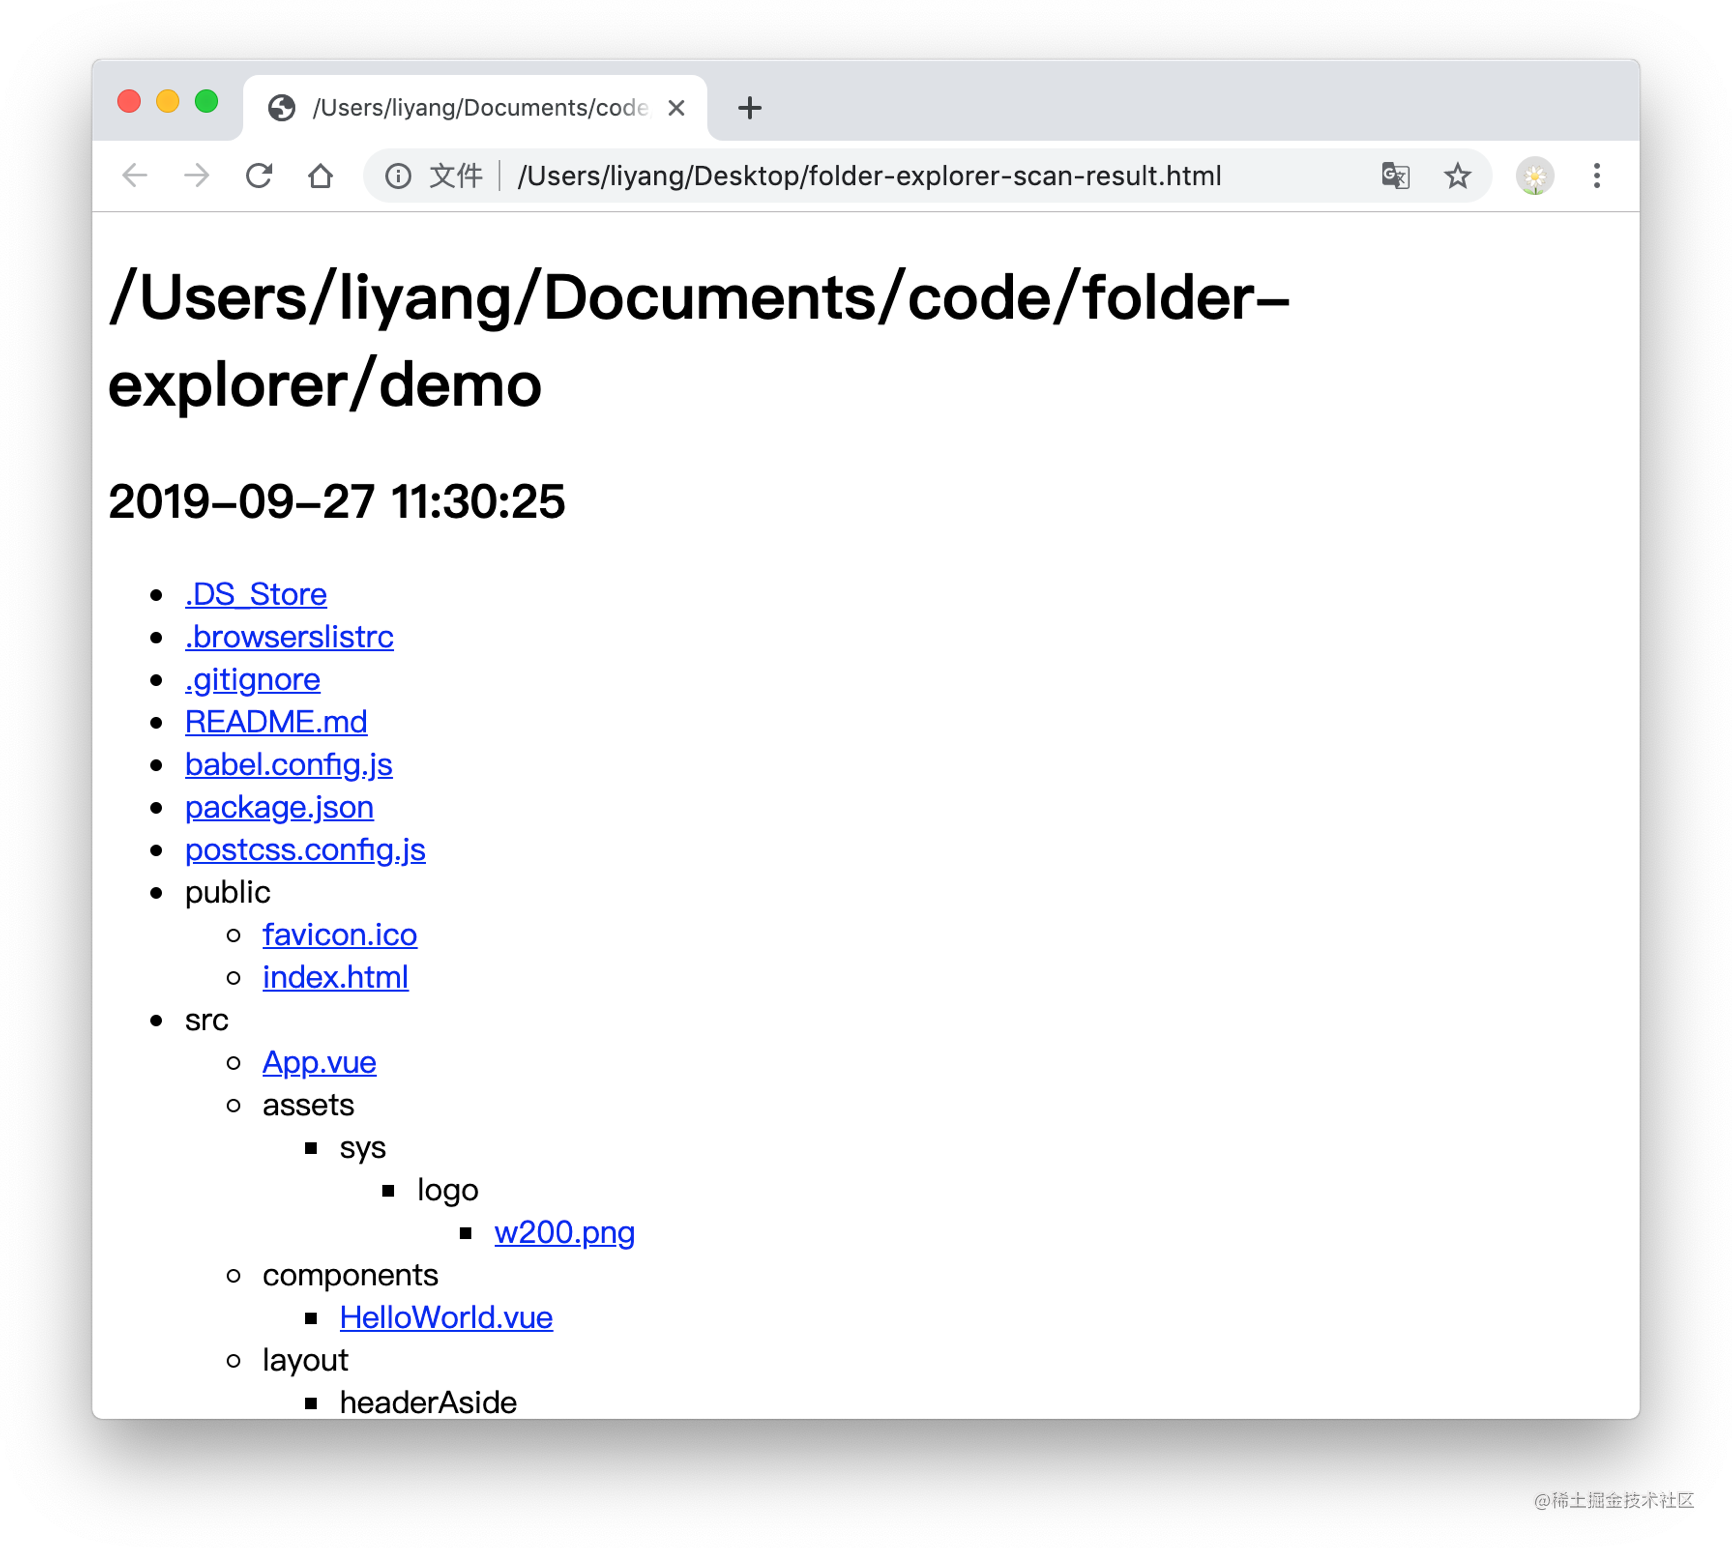Screen dimensions: 1732x1548
Task: Open the index.html link
Action: [336, 977]
